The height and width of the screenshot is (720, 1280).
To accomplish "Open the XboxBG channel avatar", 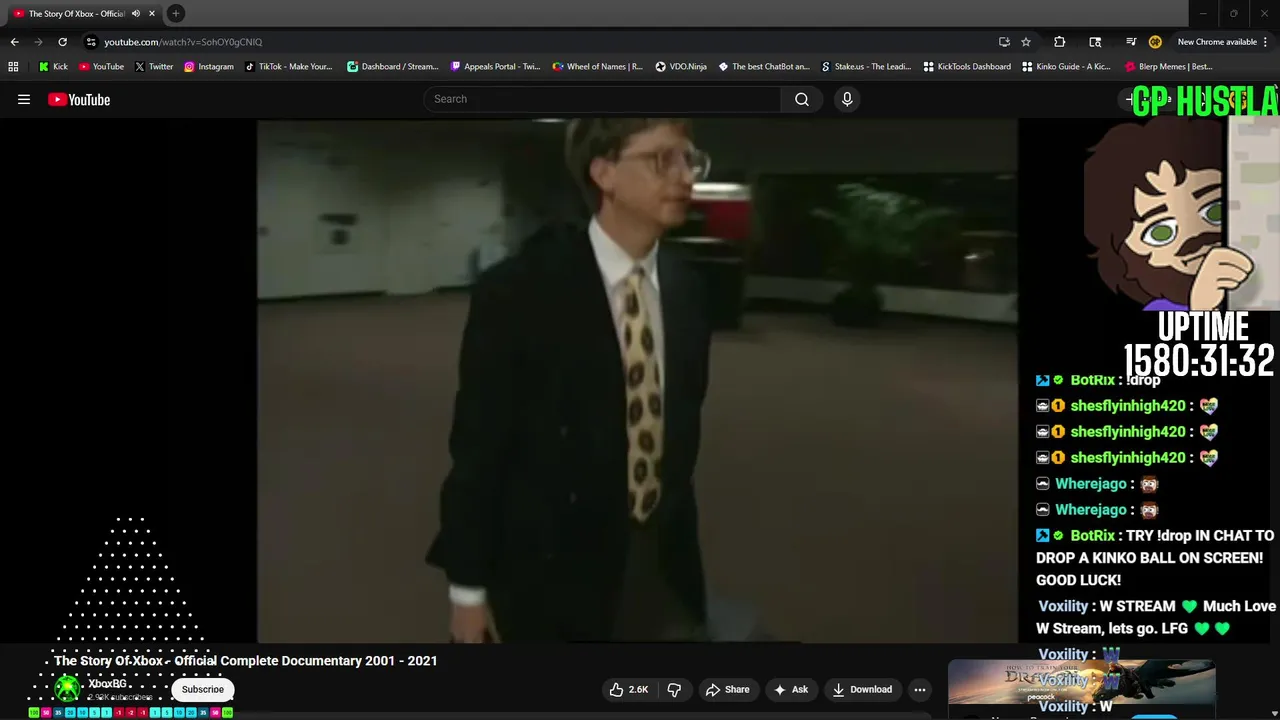I will (x=68, y=689).
